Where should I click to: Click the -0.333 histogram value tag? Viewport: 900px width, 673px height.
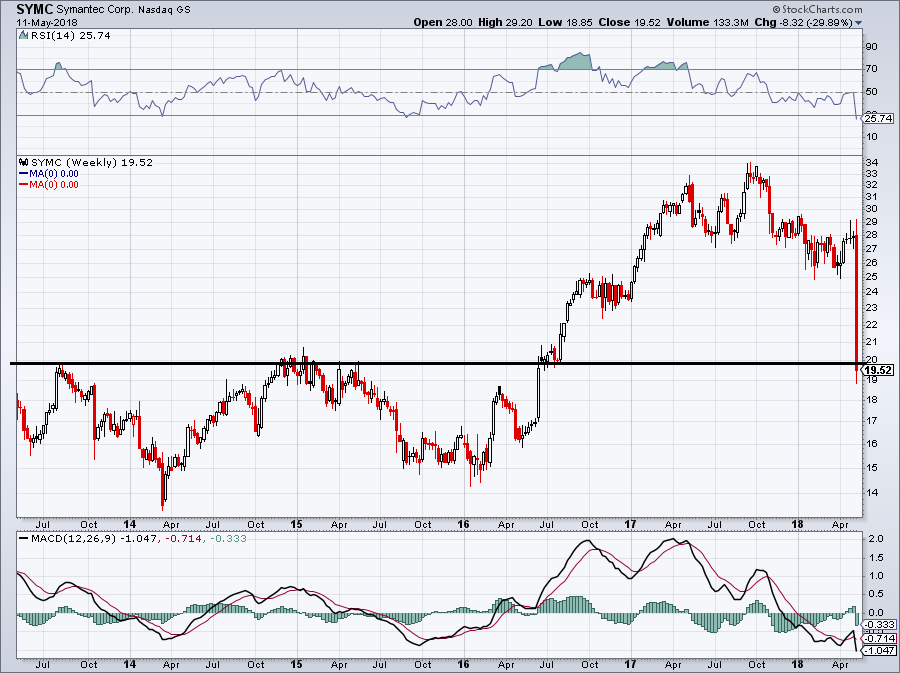[x=880, y=625]
